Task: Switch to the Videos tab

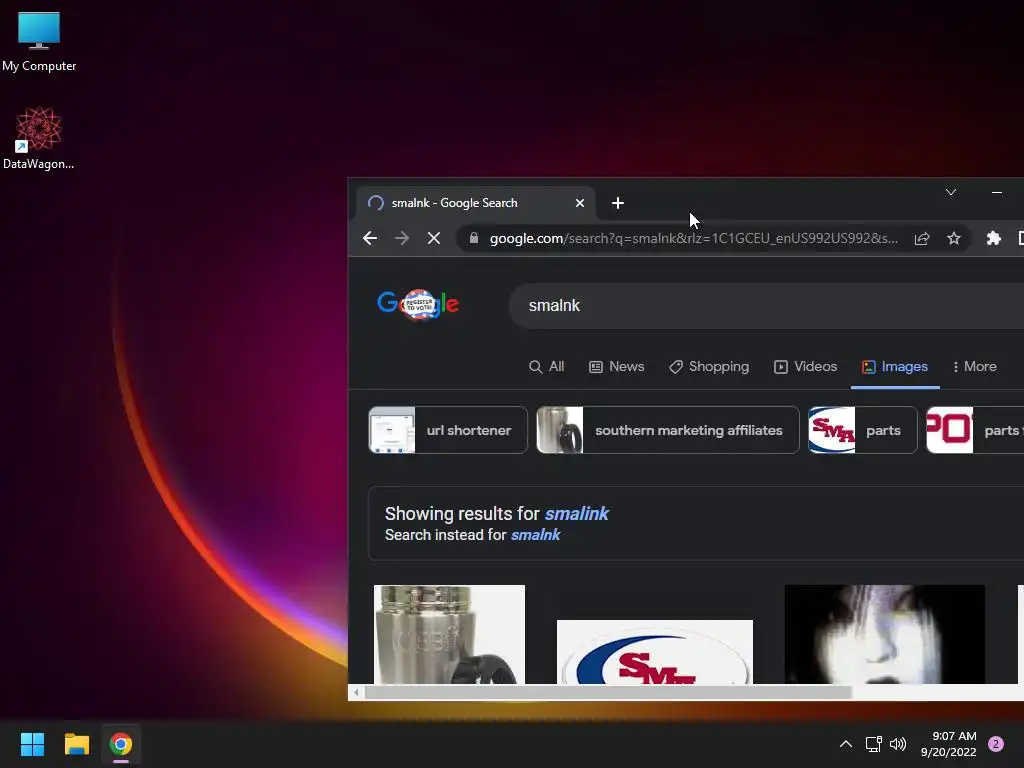Action: coord(805,366)
